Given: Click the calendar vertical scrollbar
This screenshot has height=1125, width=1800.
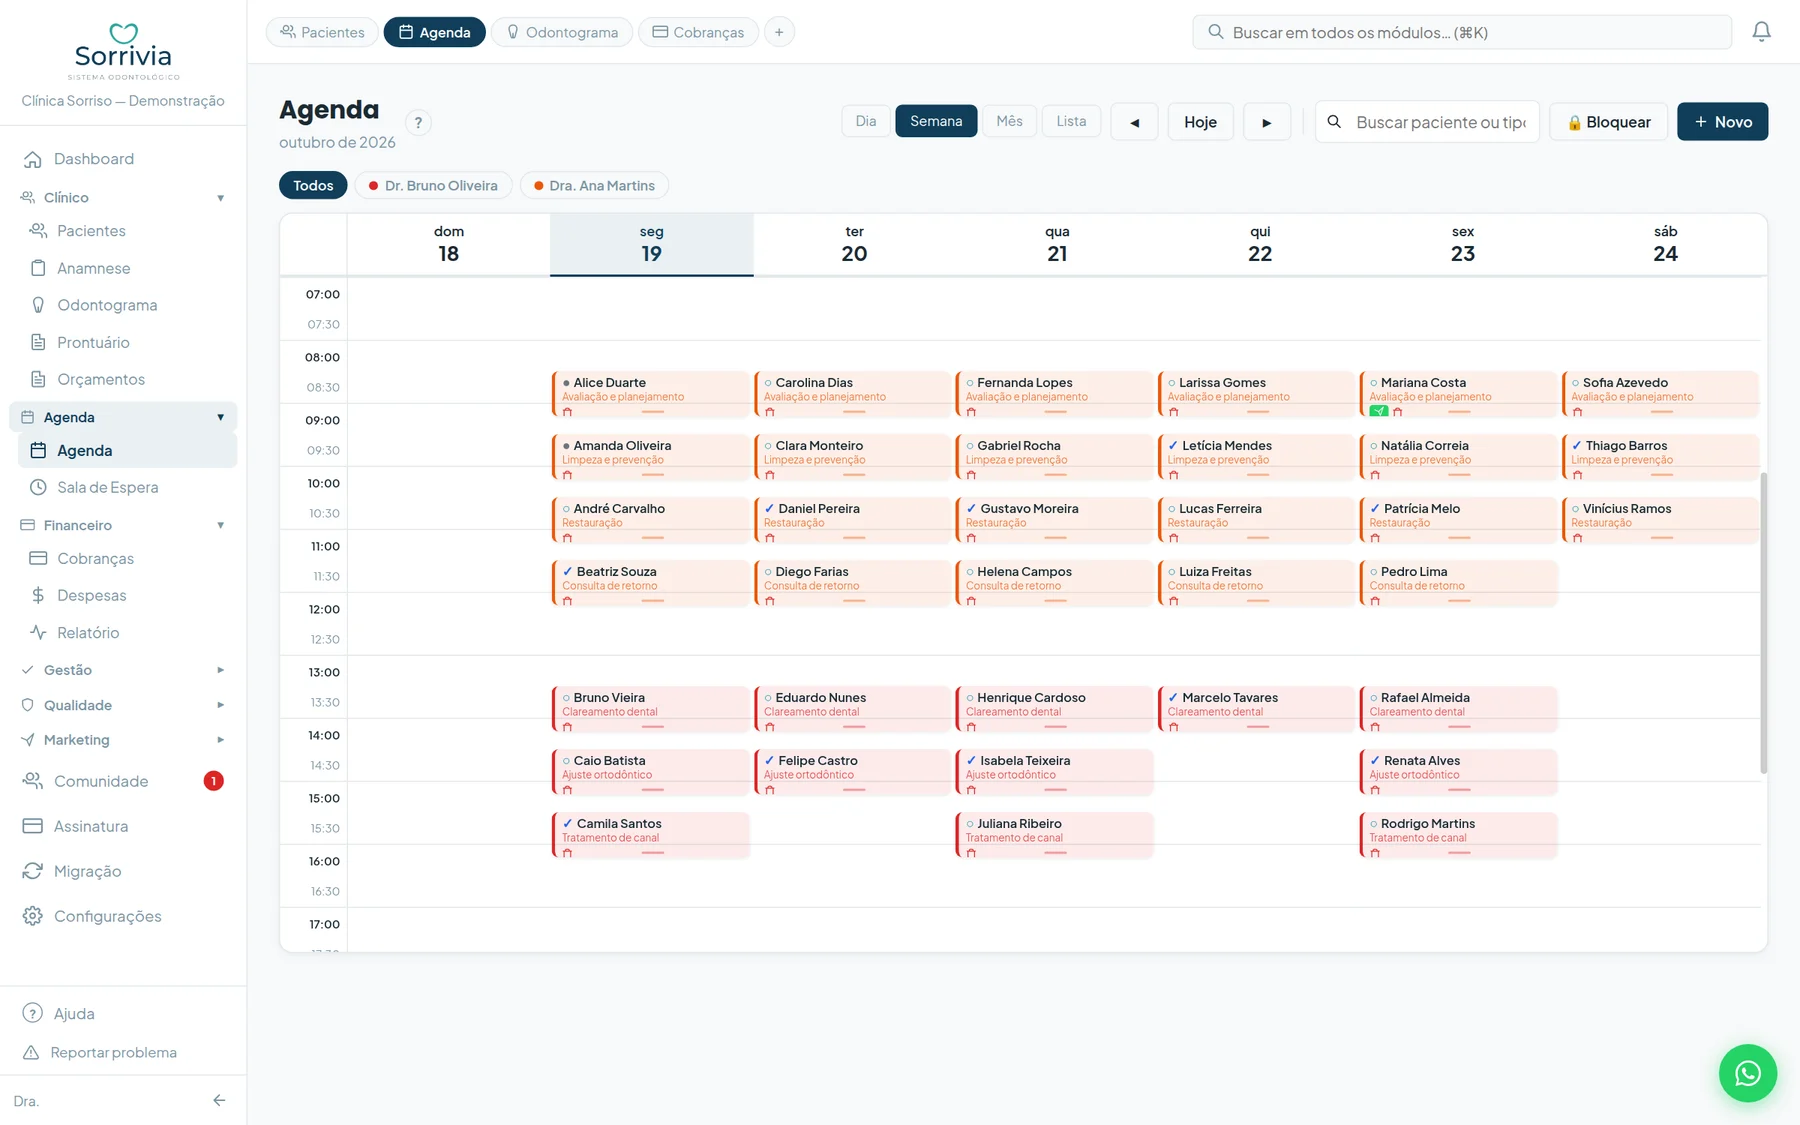Looking at the screenshot, I should (1763, 622).
